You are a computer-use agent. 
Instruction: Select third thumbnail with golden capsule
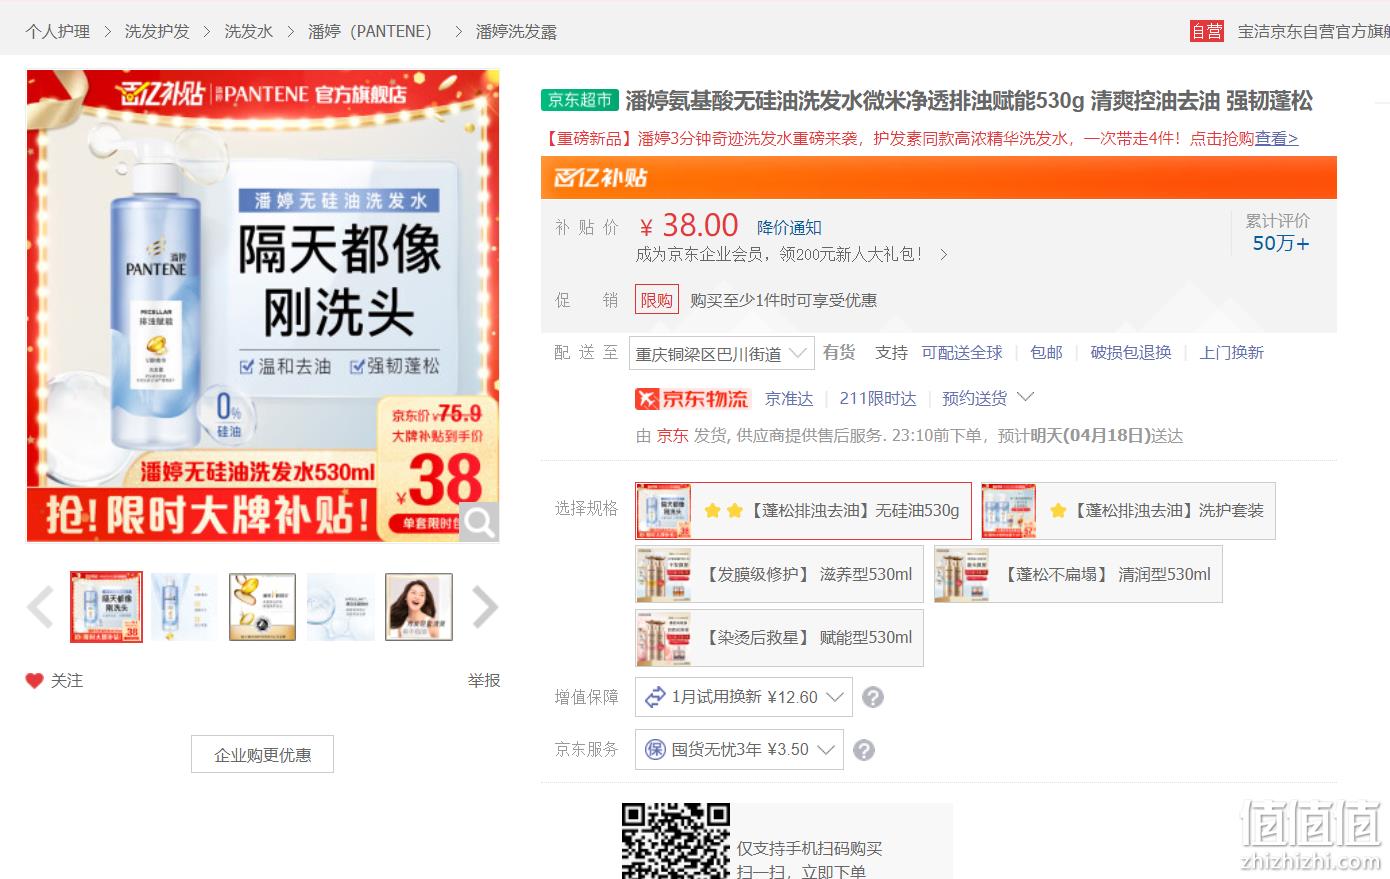262,607
